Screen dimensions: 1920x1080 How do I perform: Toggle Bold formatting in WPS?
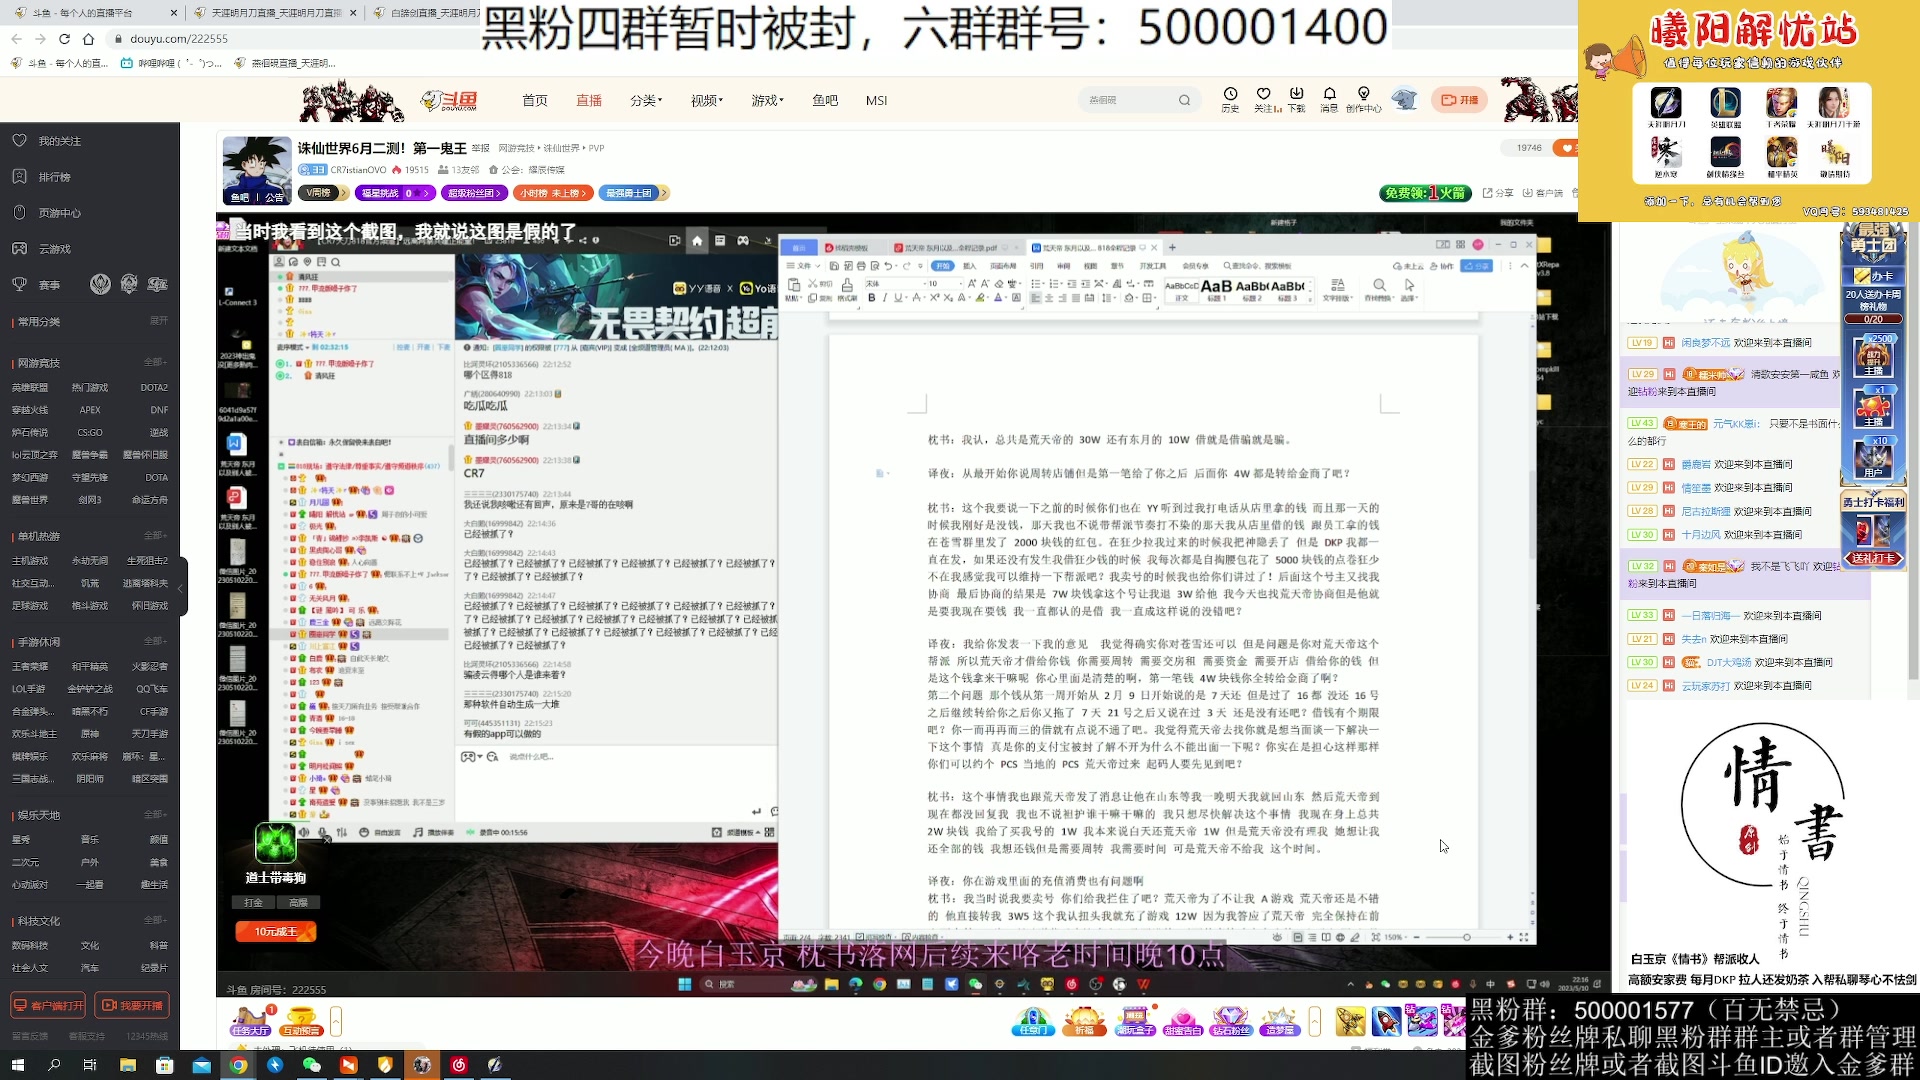click(x=872, y=296)
